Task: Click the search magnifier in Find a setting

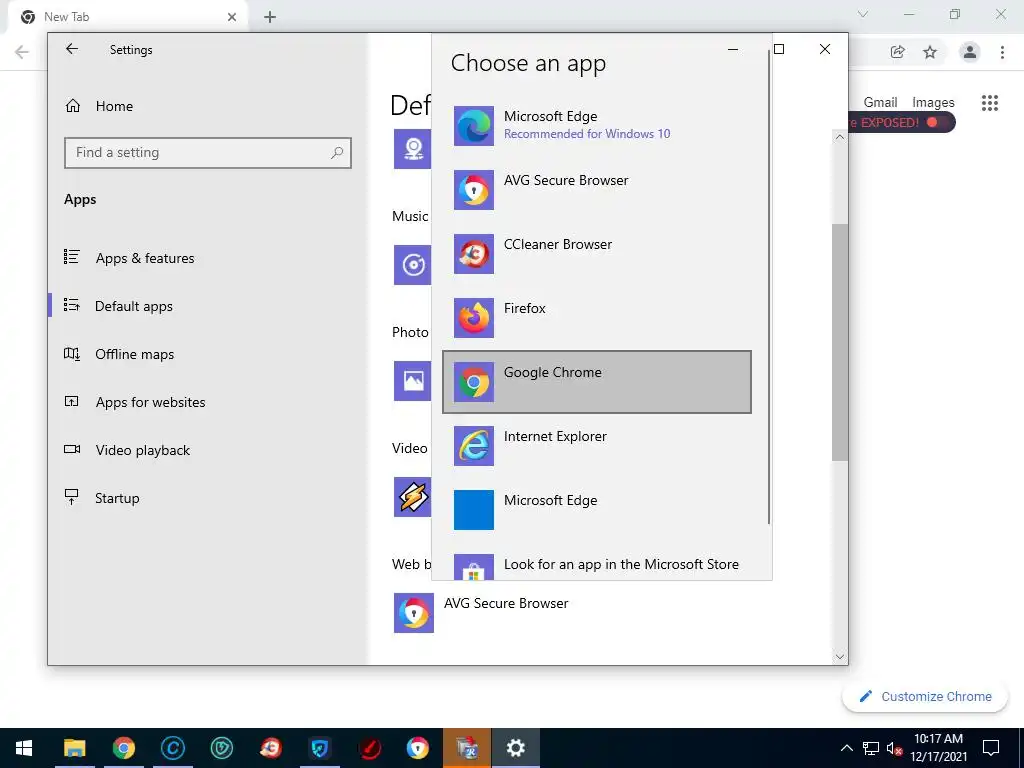Action: pyautogui.click(x=336, y=153)
